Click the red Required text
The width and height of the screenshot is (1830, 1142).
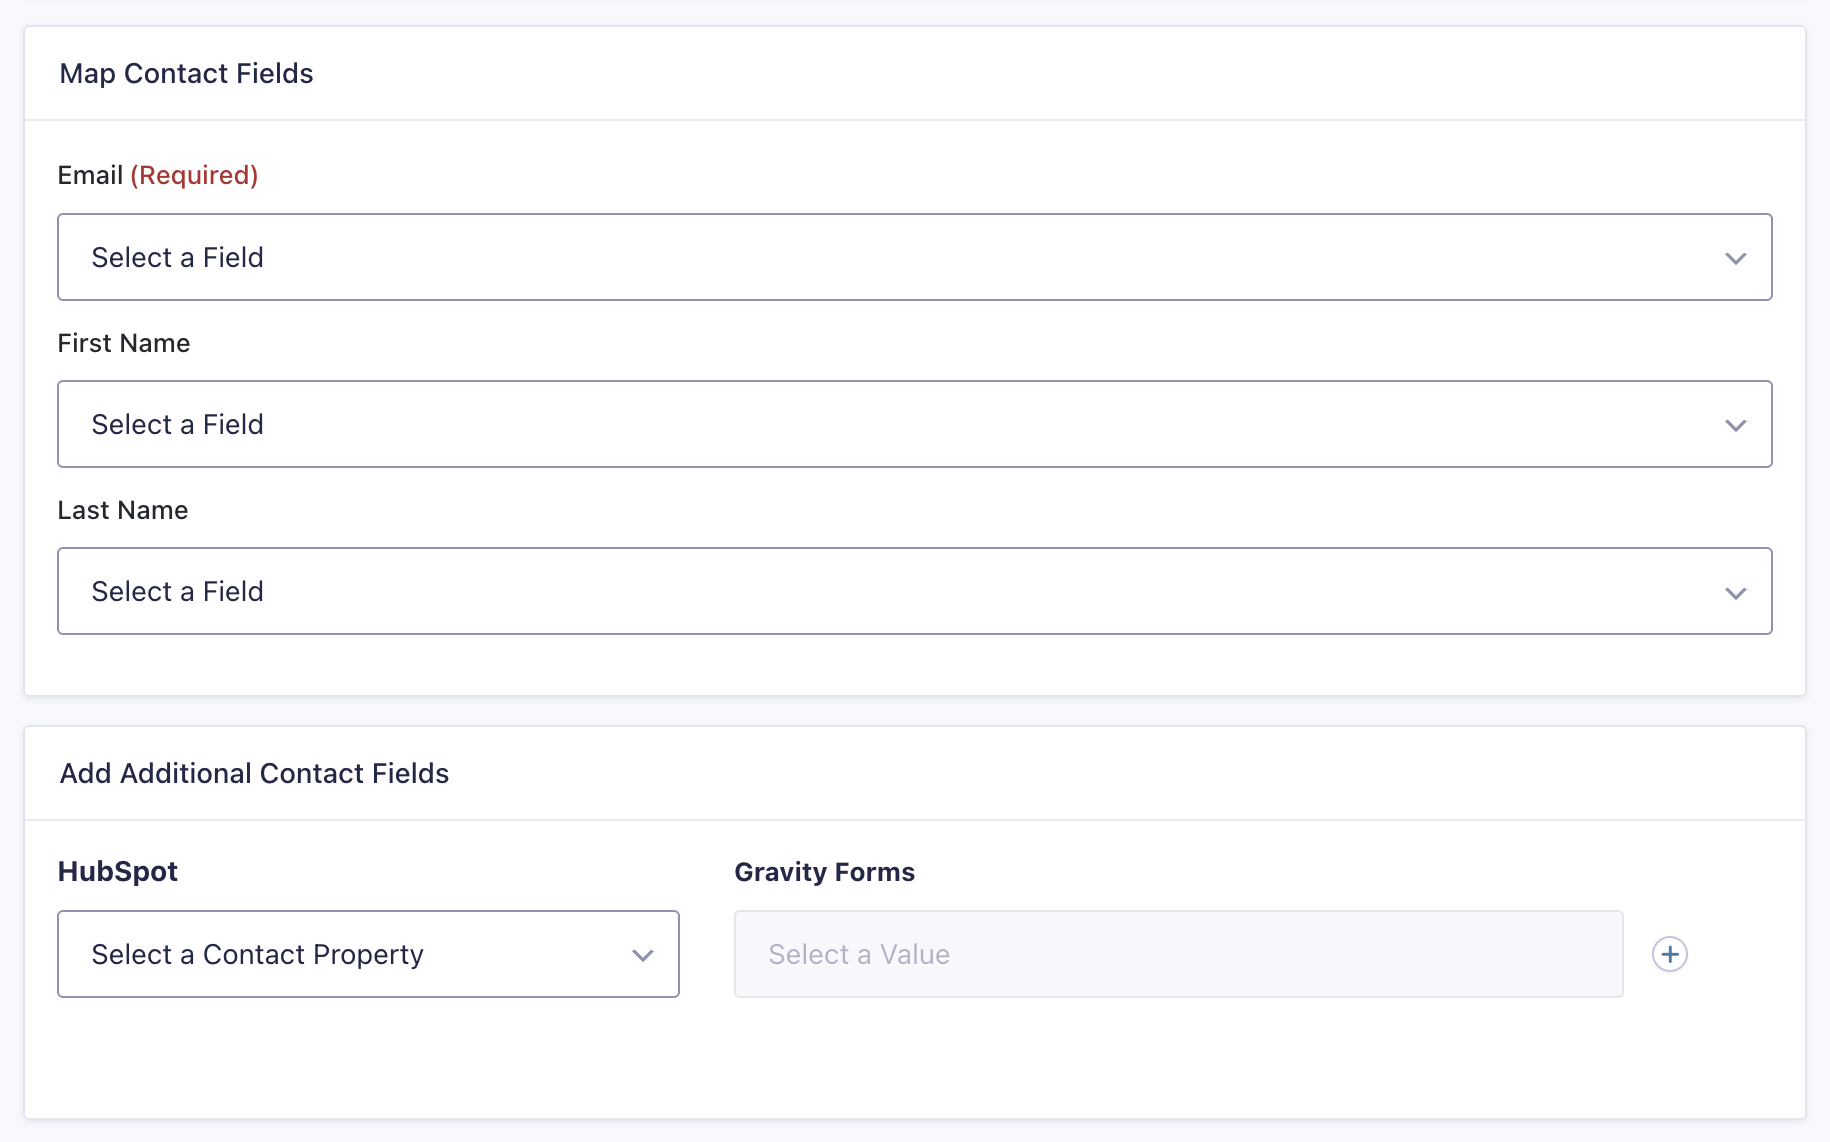[x=194, y=175]
